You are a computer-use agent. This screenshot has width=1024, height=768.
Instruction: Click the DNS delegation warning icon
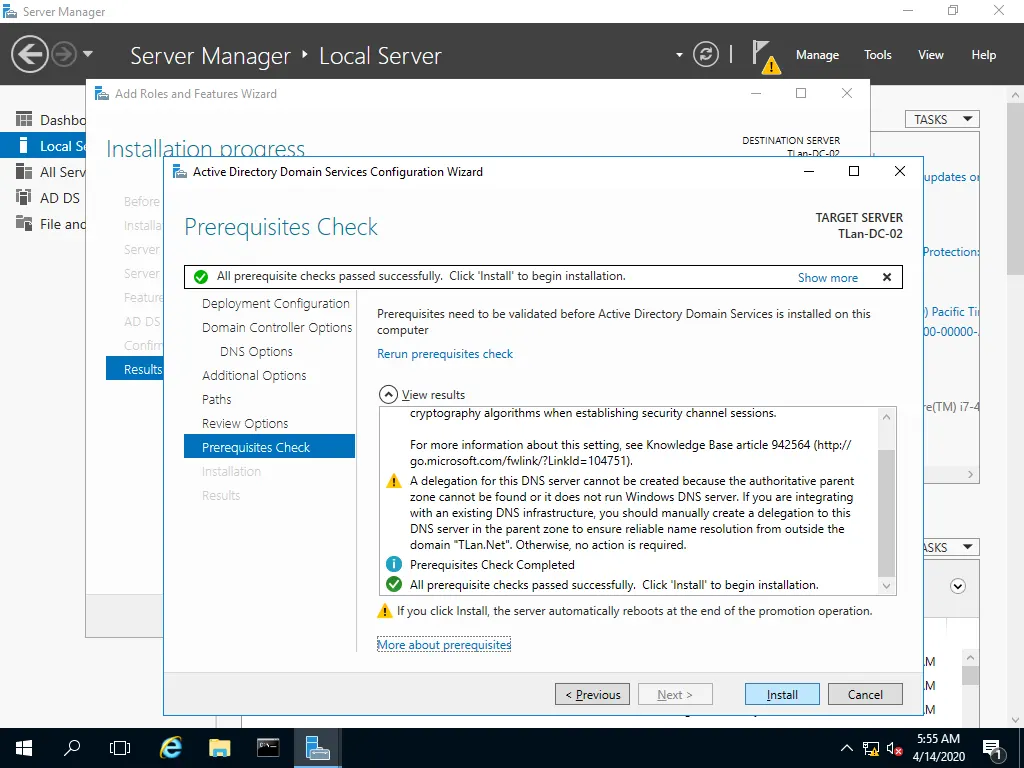pyautogui.click(x=394, y=482)
